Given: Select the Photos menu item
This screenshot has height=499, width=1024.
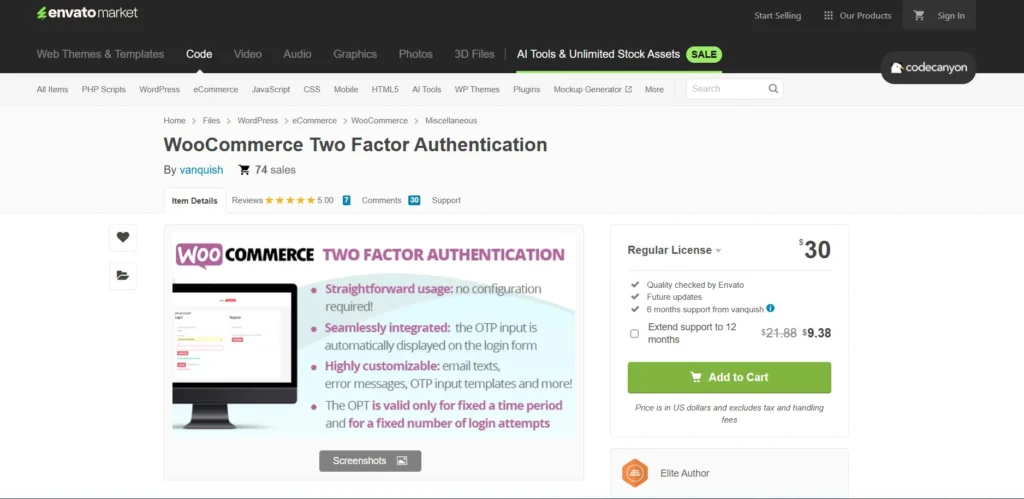Looking at the screenshot, I should click(416, 54).
